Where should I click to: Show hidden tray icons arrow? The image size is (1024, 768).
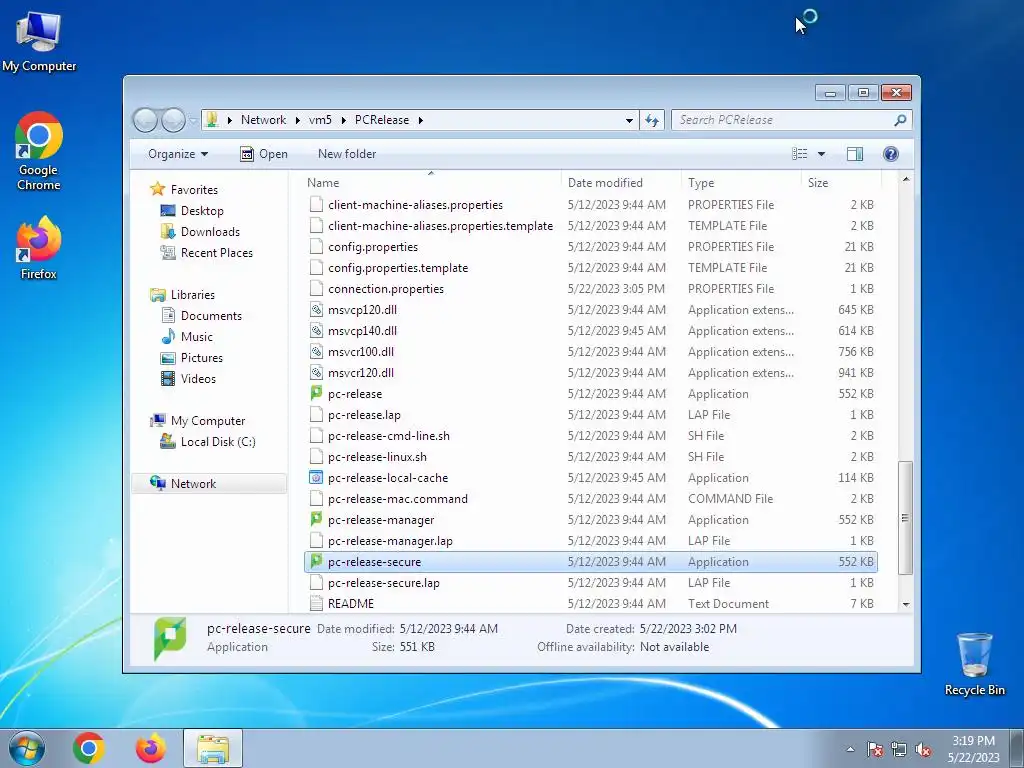[x=850, y=750]
